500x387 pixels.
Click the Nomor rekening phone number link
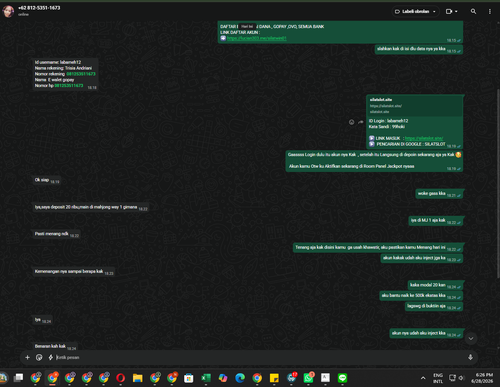81,74
